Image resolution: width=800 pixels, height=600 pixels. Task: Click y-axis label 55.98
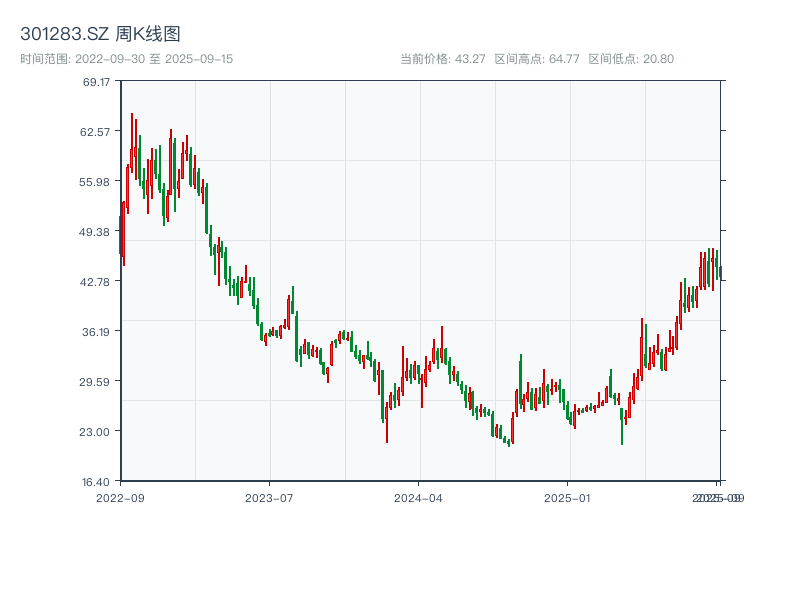(x=94, y=182)
